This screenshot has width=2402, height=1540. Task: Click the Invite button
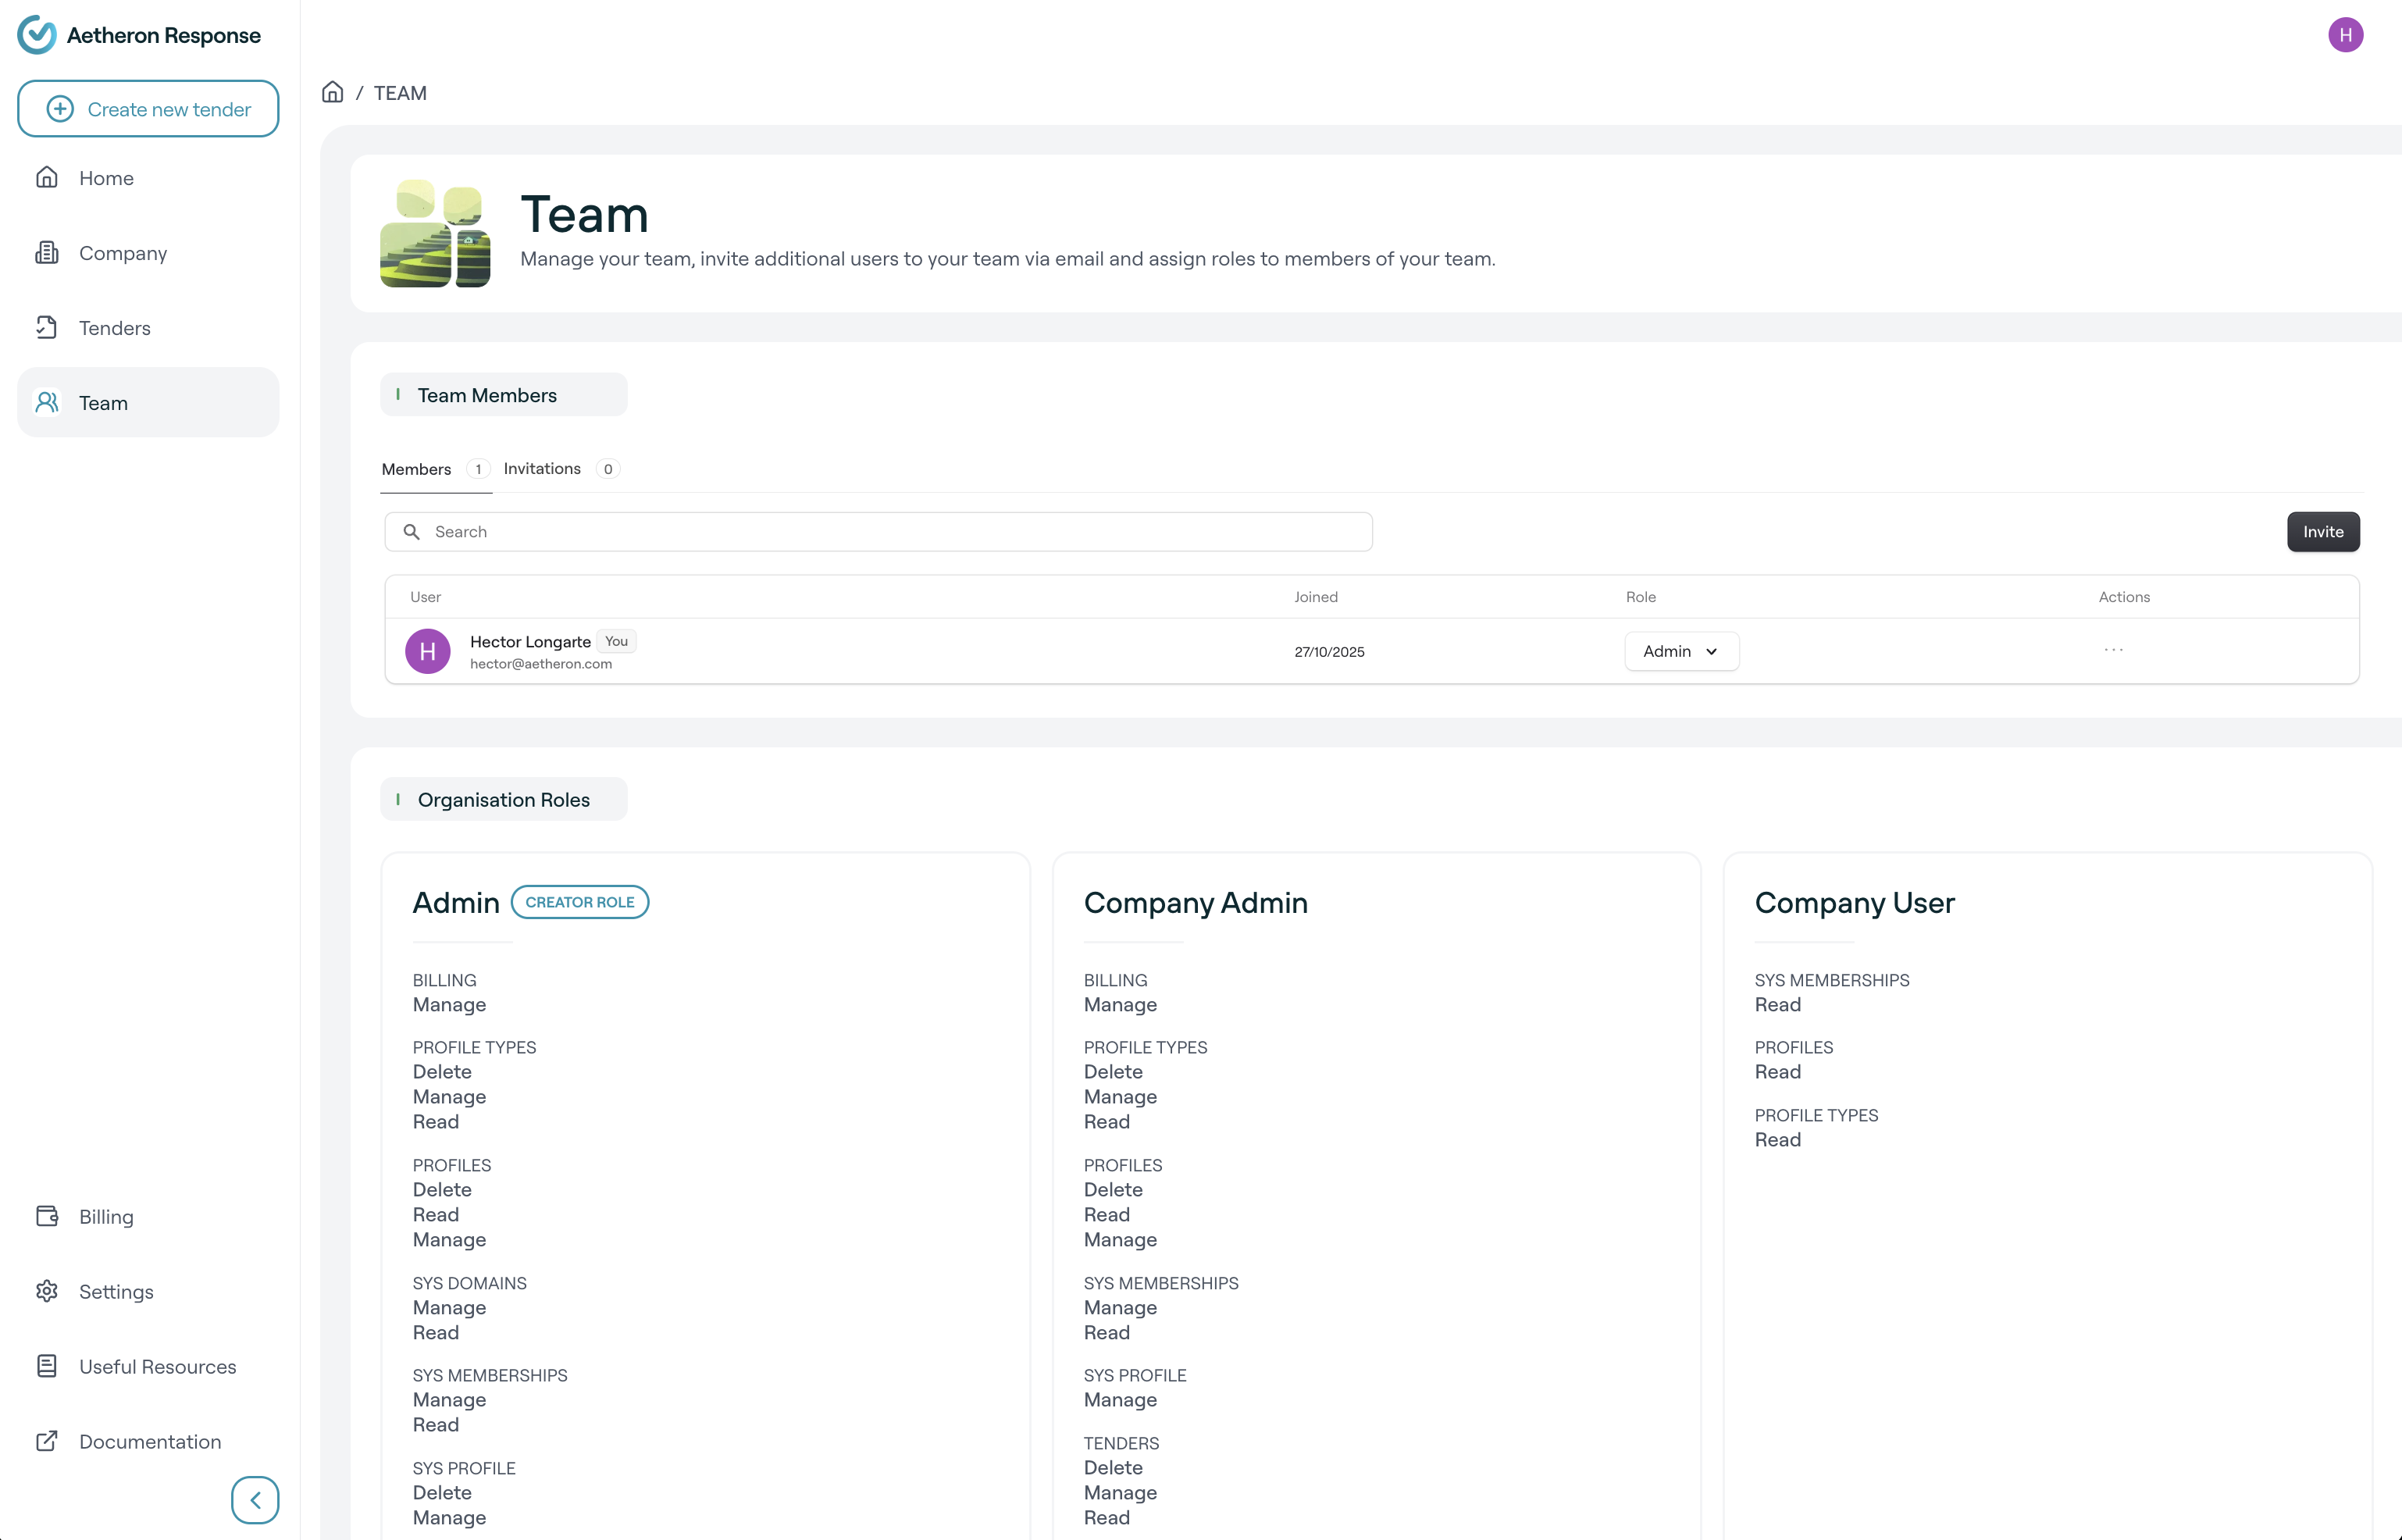pos(2322,532)
